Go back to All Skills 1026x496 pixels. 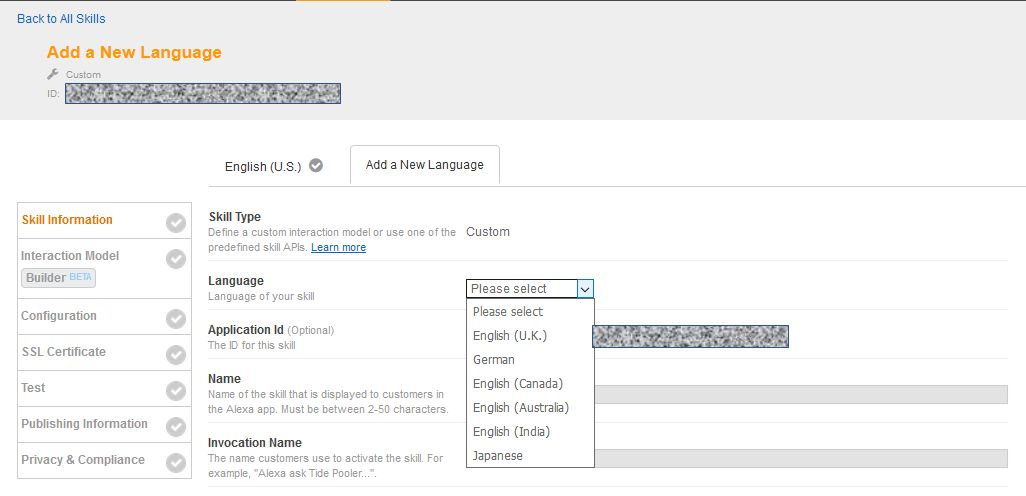(61, 19)
